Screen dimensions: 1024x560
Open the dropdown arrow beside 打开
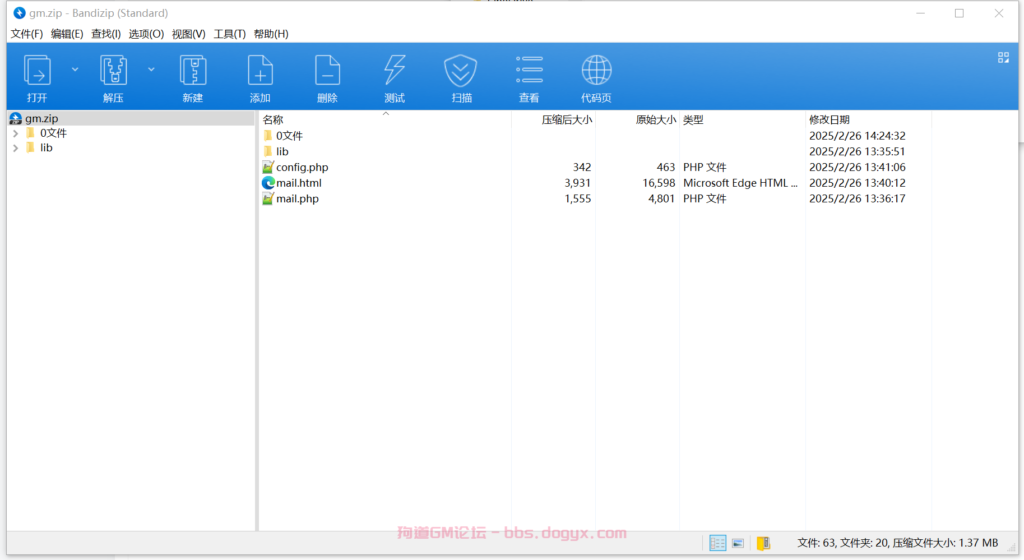click(x=75, y=70)
